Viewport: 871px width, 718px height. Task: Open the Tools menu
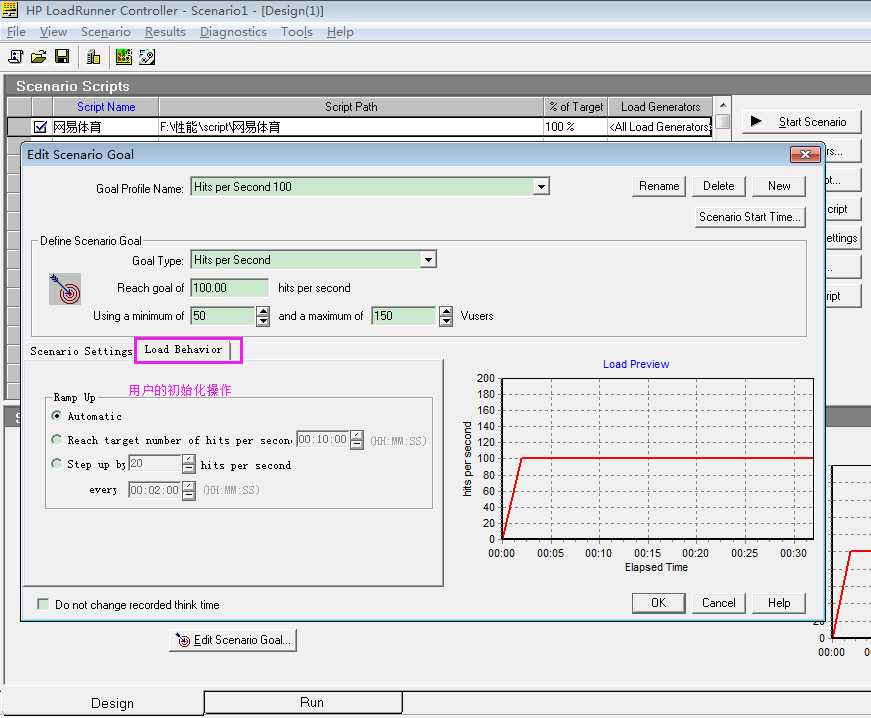[x=297, y=32]
